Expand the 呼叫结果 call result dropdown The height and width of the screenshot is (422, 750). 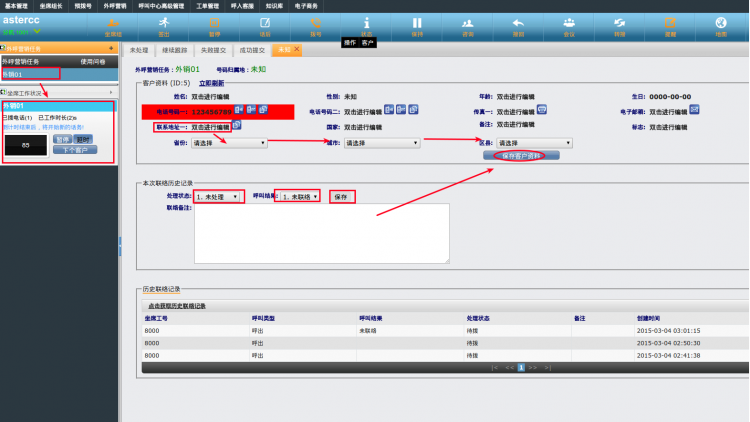point(300,197)
